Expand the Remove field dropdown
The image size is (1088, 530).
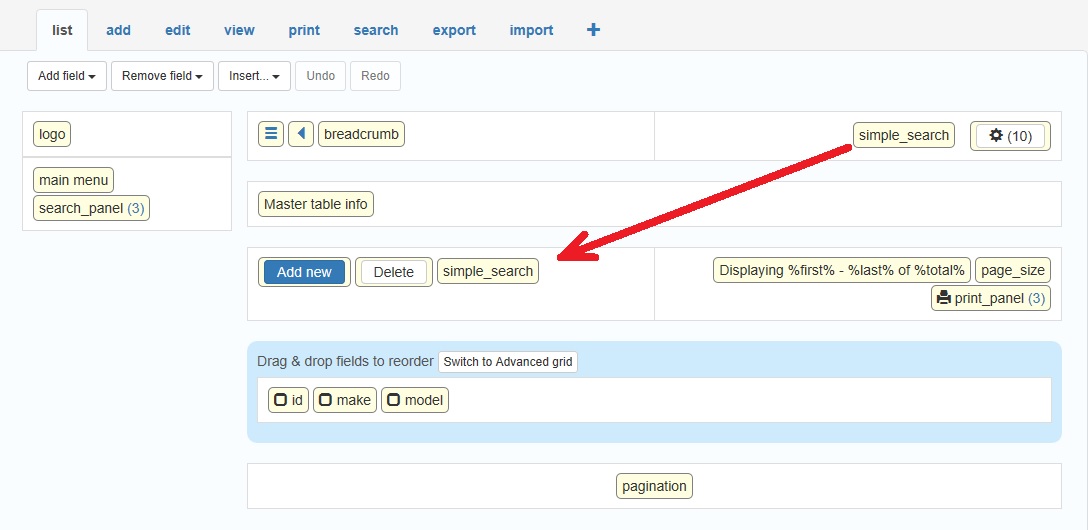(x=162, y=76)
